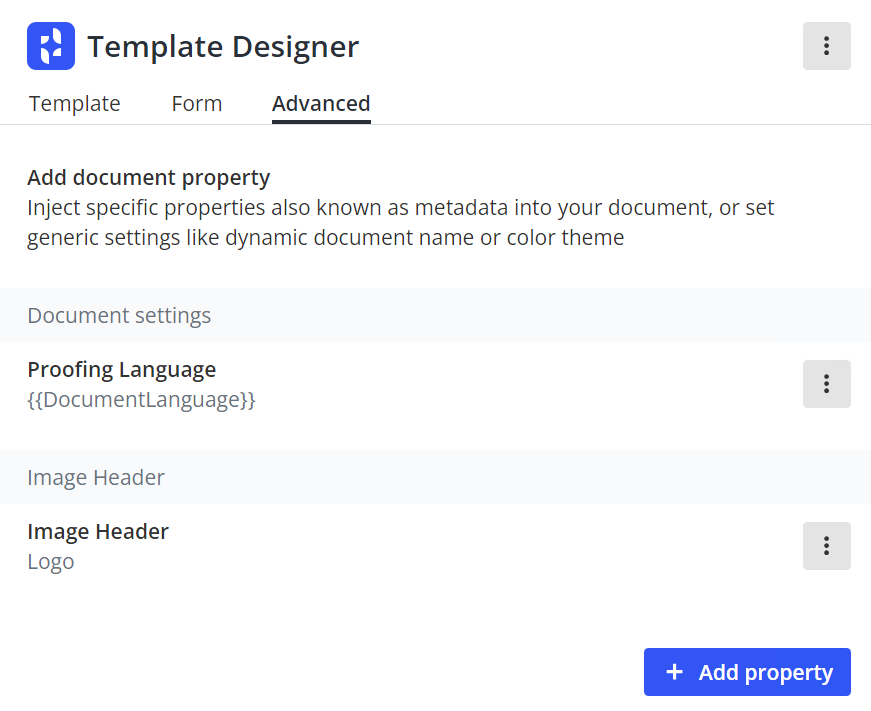Click the {{DocumentLanguage}} placeholder text

click(x=142, y=399)
